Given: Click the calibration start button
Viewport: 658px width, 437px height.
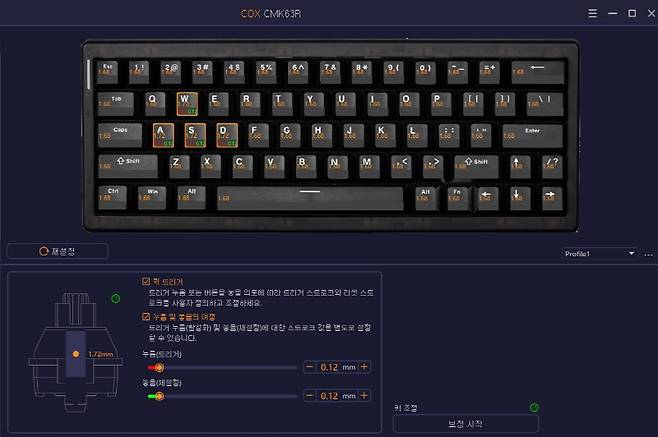Looking at the screenshot, I should [466, 424].
